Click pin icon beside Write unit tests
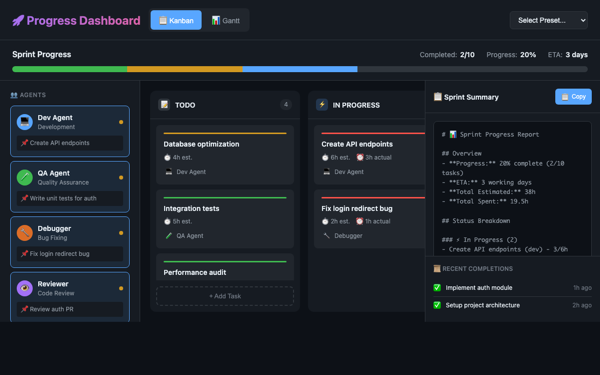The image size is (600, 375). (x=24, y=198)
